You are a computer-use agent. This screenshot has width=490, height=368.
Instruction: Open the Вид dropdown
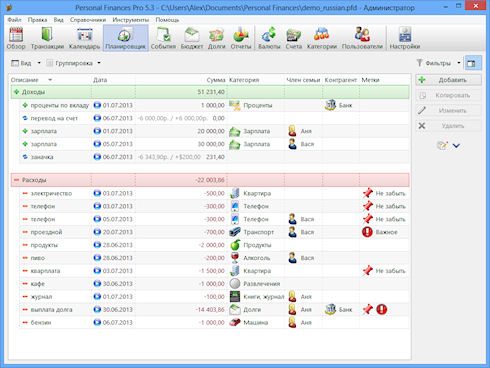click(x=26, y=63)
